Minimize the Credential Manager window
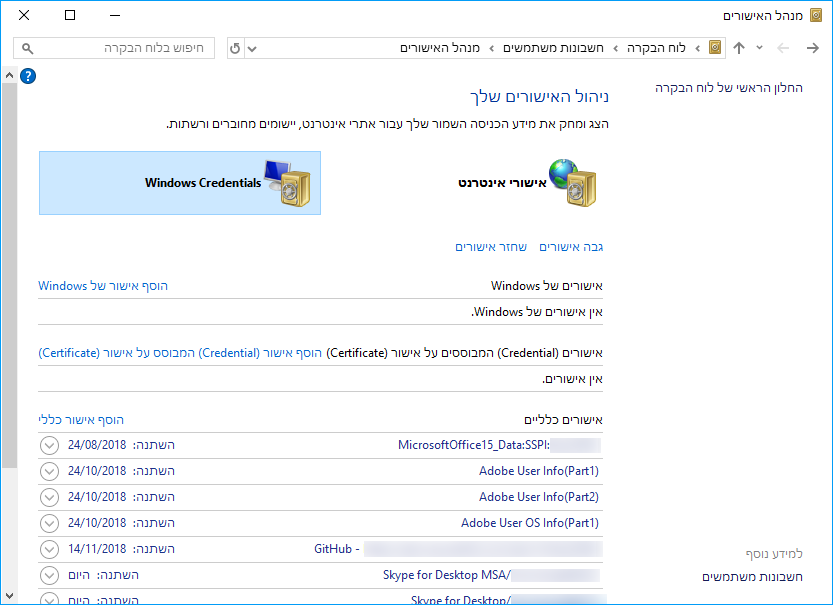The image size is (833, 605). [115, 15]
